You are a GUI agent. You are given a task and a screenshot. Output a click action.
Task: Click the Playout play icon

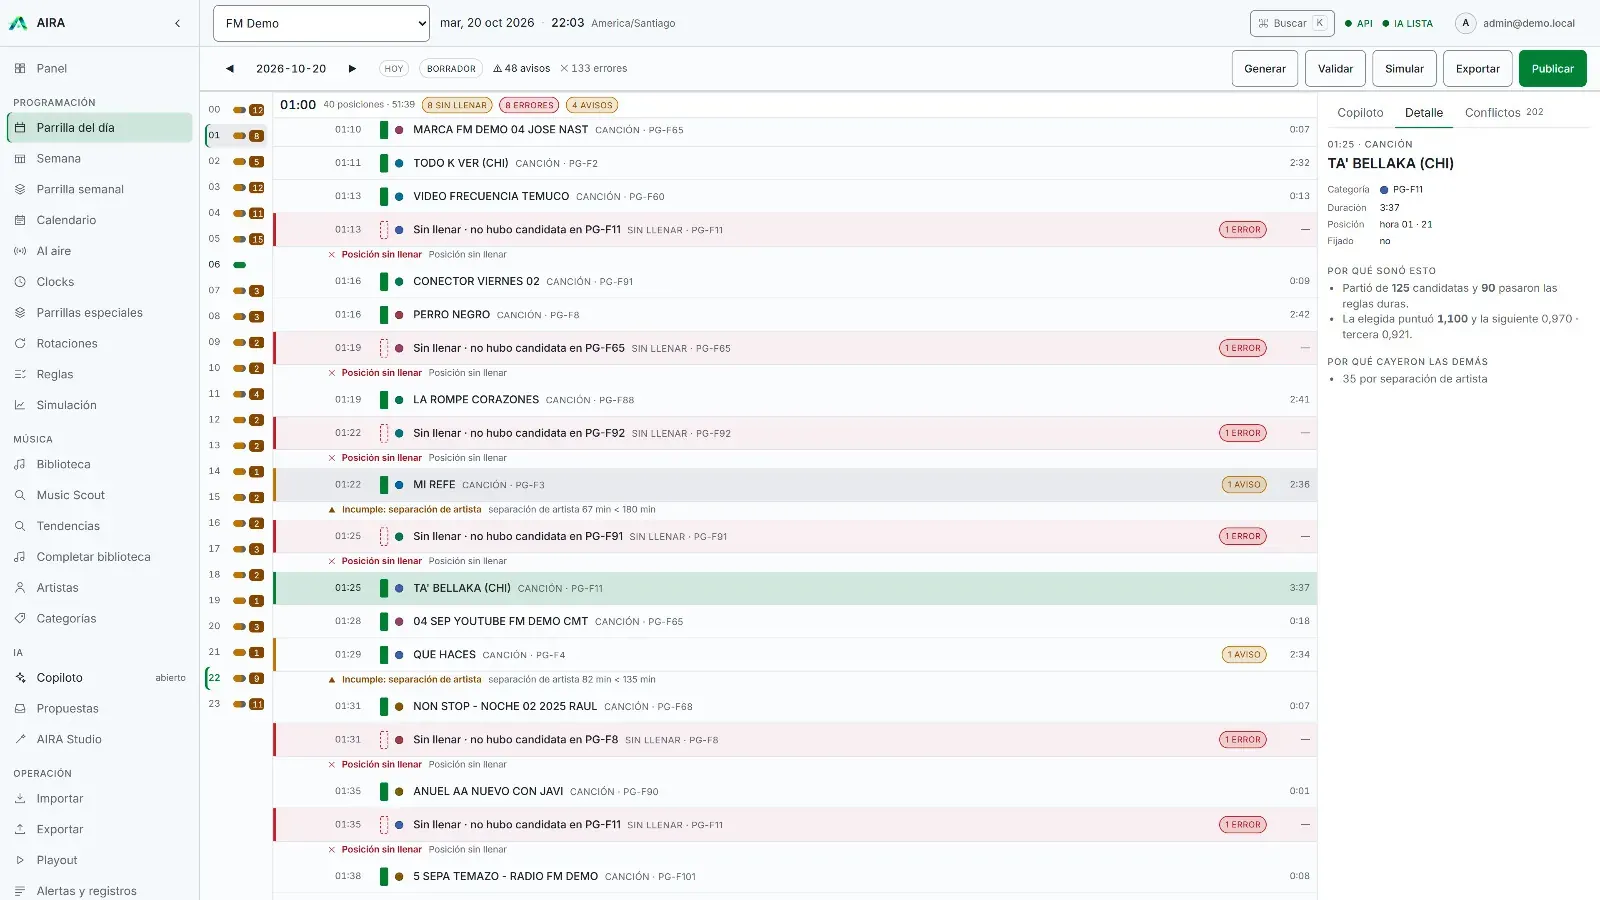[20, 860]
